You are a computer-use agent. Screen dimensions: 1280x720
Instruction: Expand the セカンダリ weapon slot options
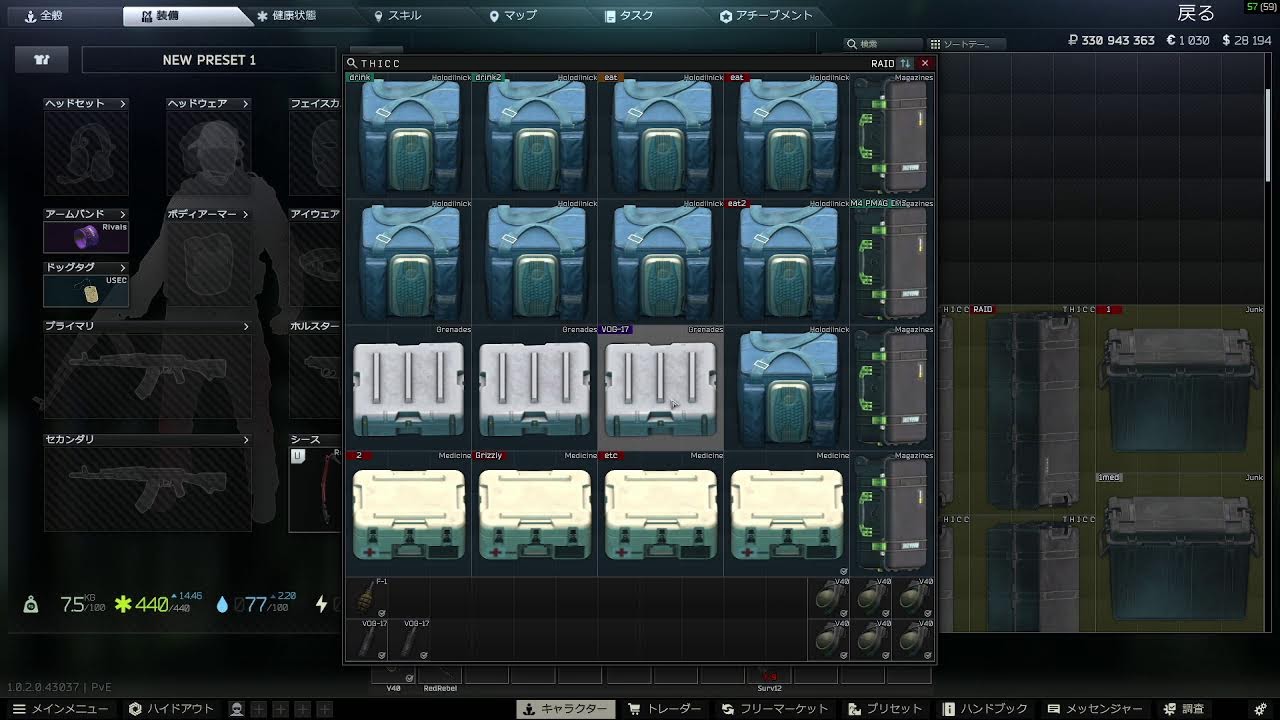pos(246,440)
